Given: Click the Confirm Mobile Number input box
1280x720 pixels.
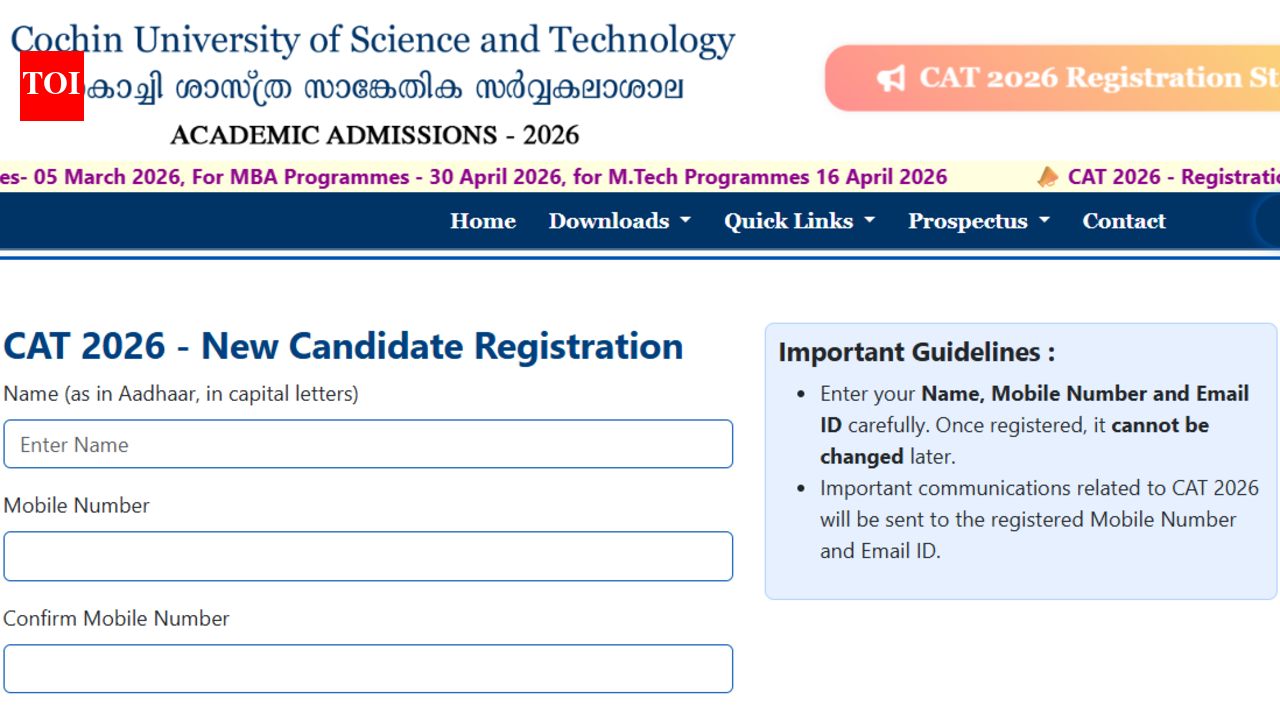Looking at the screenshot, I should (368, 669).
